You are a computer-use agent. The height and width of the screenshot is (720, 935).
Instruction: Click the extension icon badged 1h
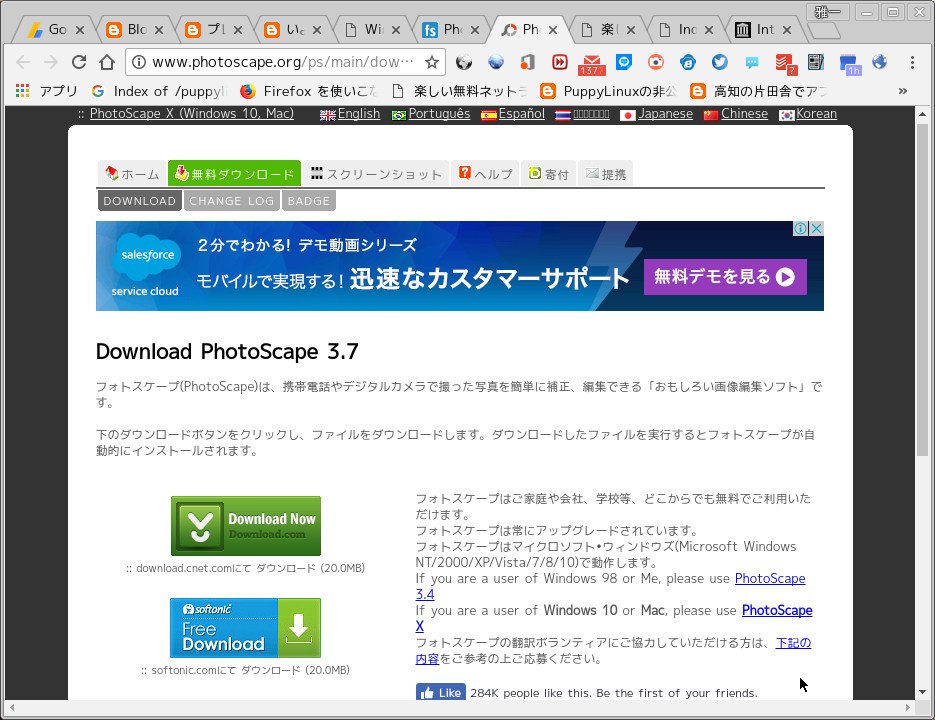[x=849, y=64]
